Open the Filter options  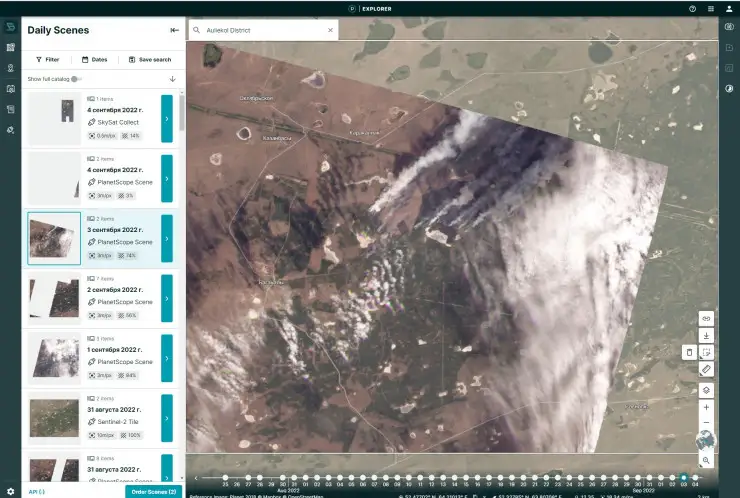[47, 59]
